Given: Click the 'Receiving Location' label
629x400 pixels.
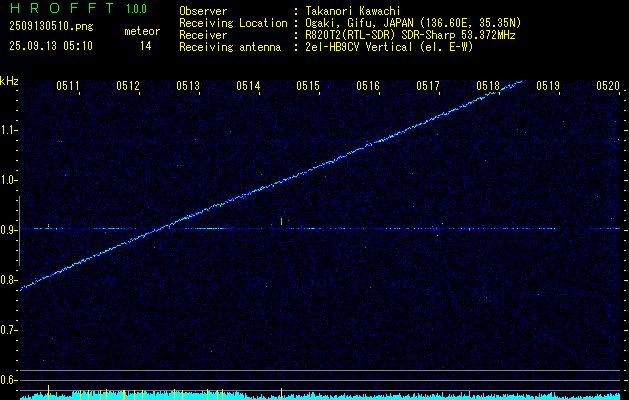Looking at the screenshot, I should tap(233, 23).
